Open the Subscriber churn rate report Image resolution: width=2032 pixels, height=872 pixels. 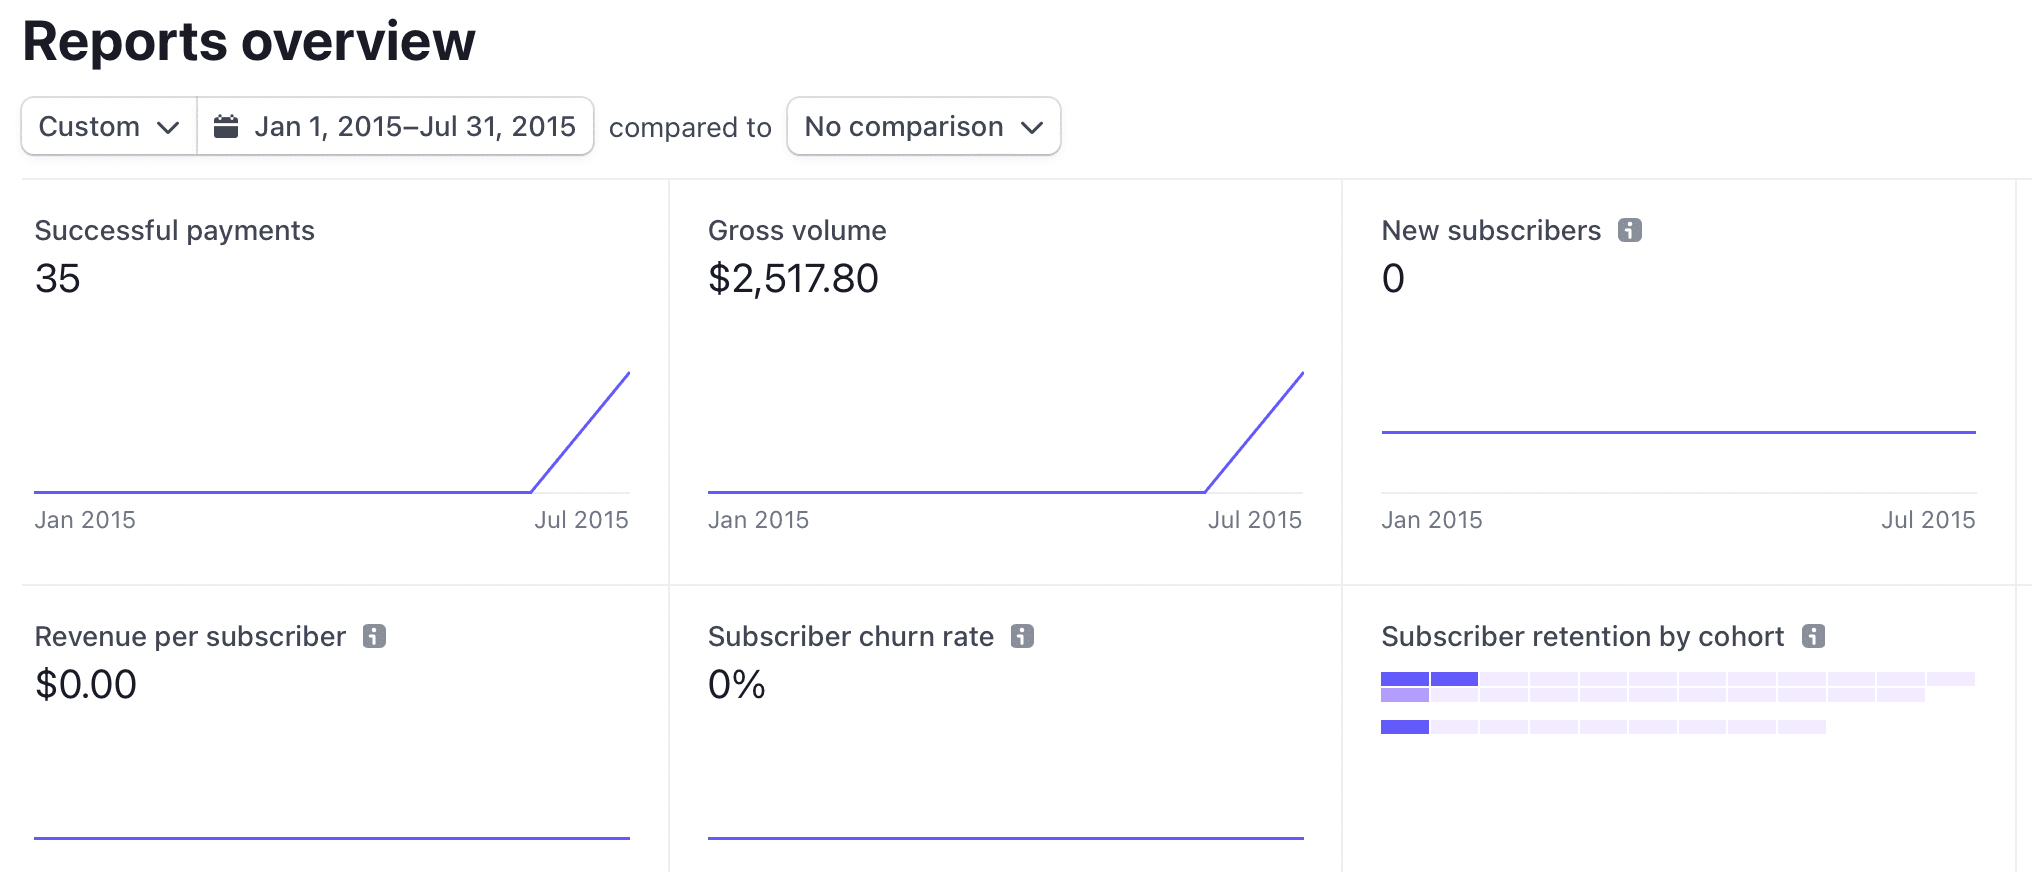coord(850,636)
